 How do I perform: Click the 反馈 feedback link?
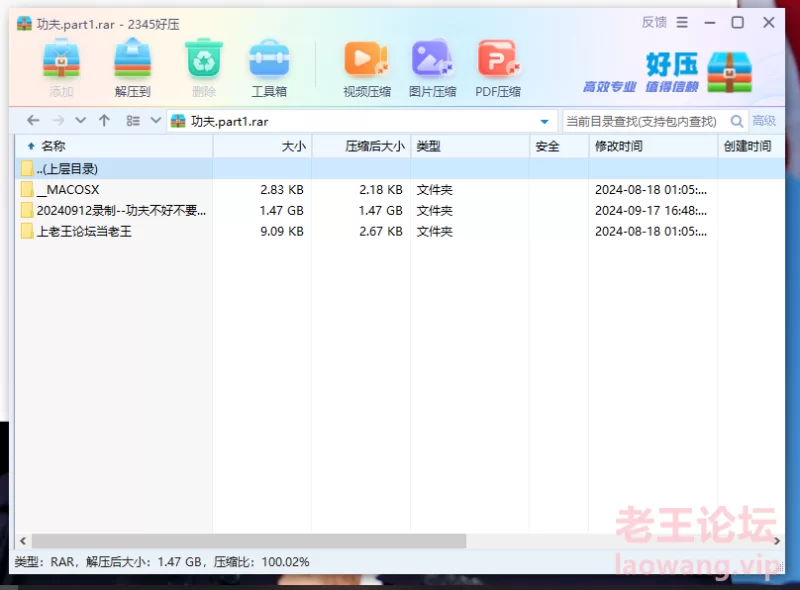coord(654,22)
